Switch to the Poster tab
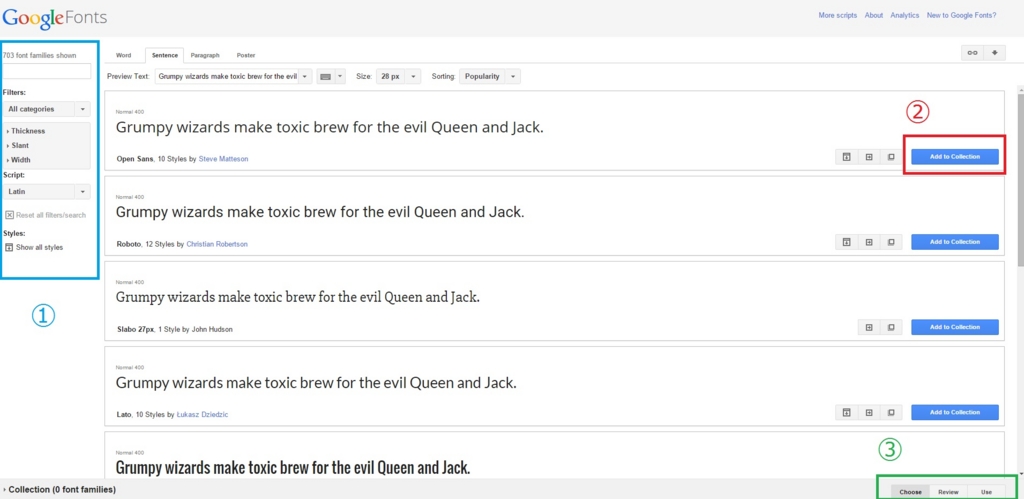The width and height of the screenshot is (1024, 499). [246, 56]
